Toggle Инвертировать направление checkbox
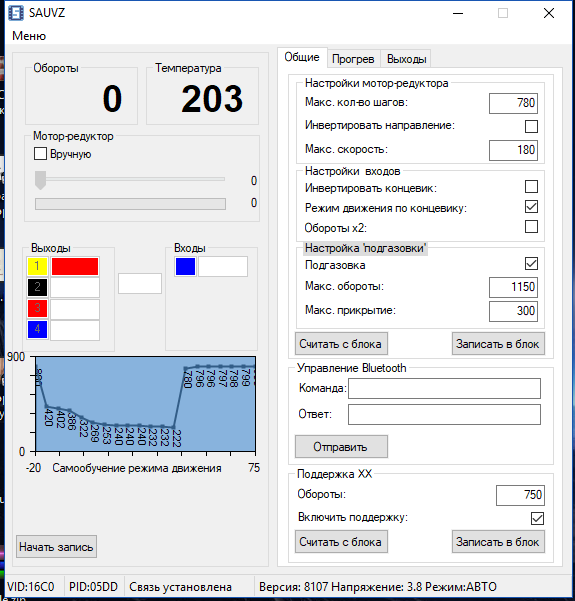 pyautogui.click(x=531, y=126)
